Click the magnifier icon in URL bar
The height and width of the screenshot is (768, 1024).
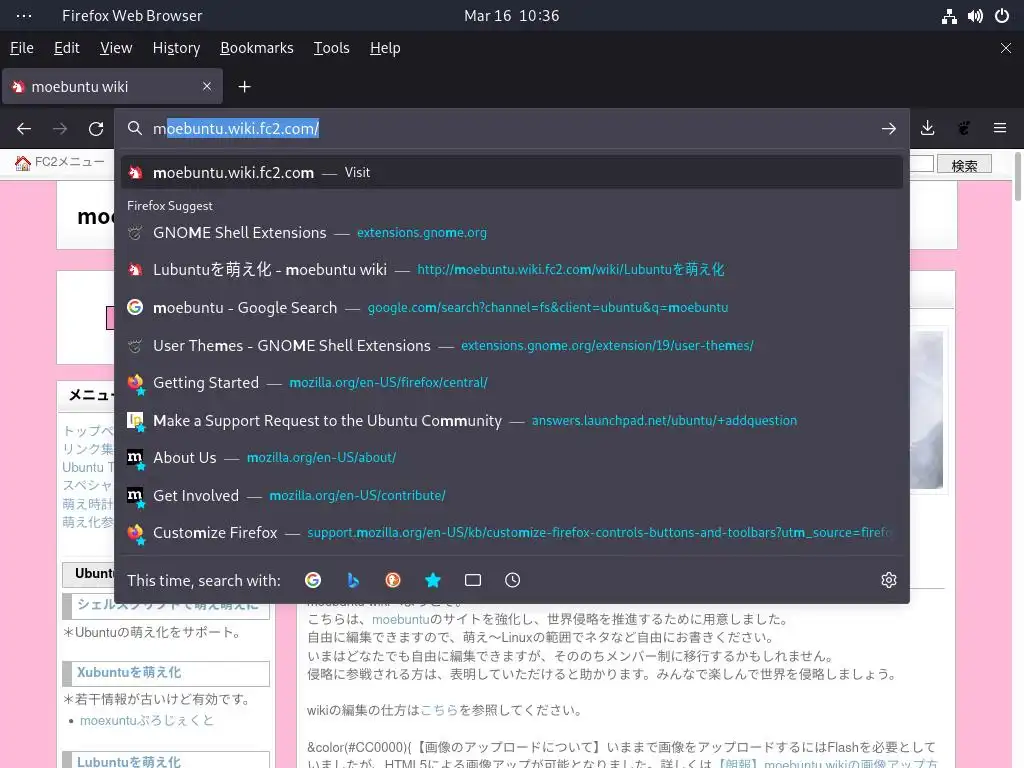point(135,129)
